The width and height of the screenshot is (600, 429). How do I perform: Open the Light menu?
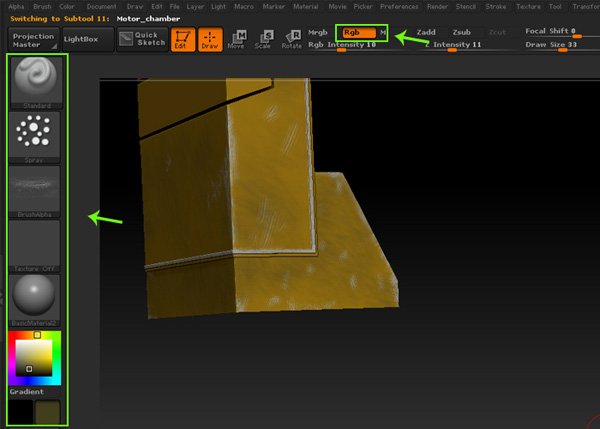(218, 7)
